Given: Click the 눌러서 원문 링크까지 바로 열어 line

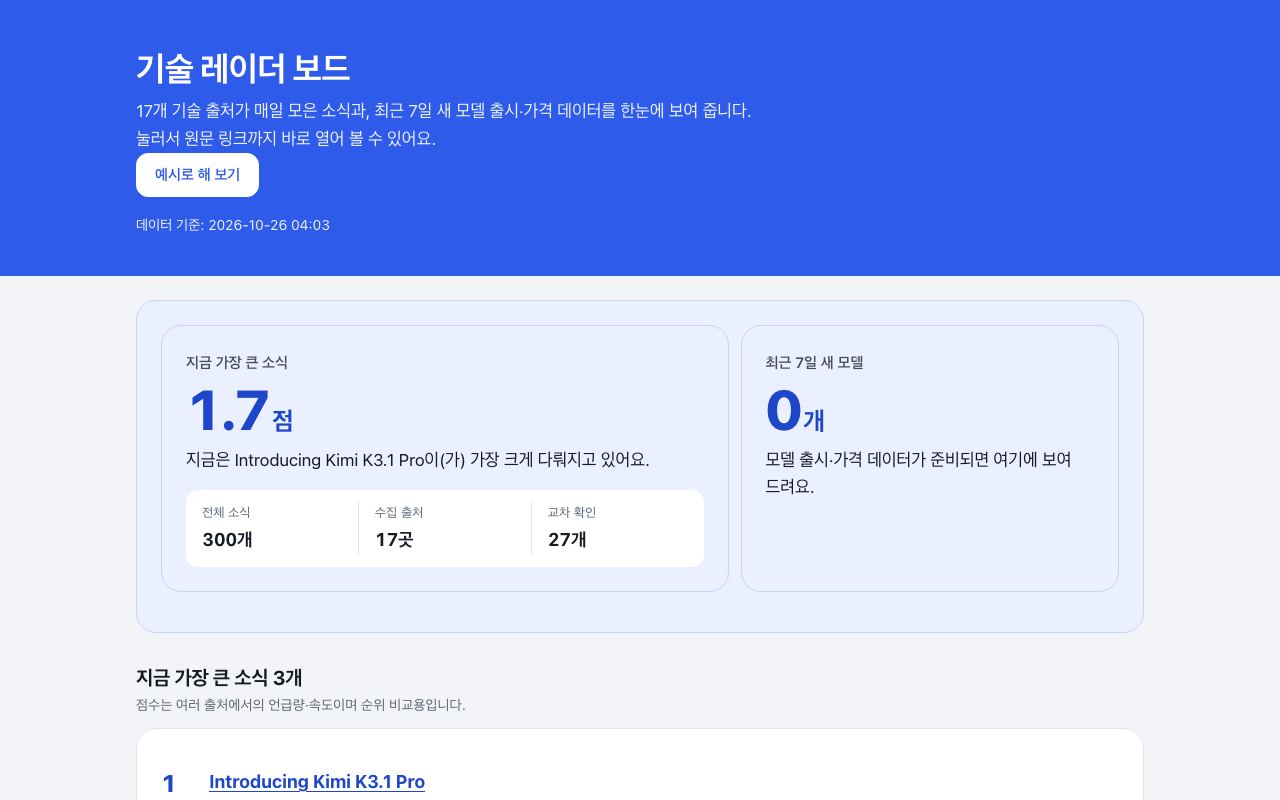Looking at the screenshot, I should tap(286, 138).
